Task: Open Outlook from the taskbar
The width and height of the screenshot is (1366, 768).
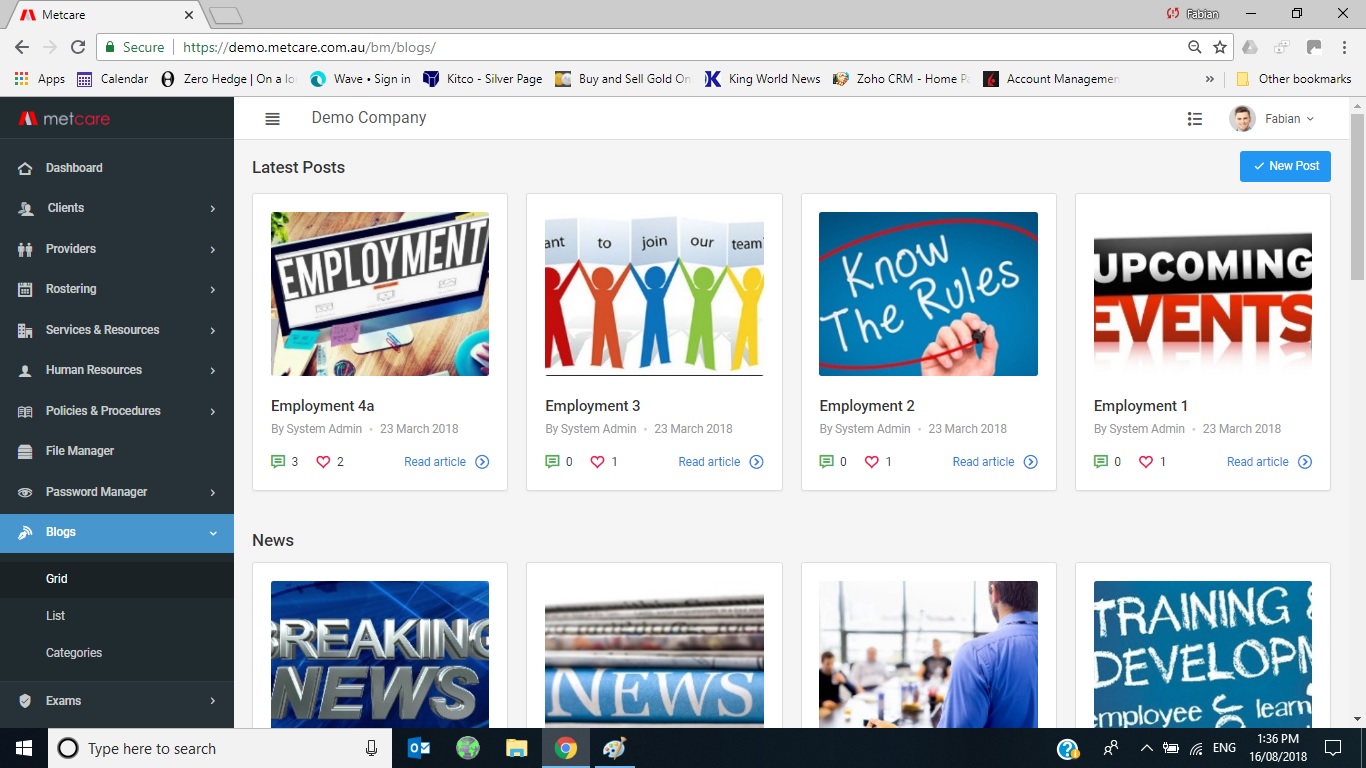Action: [x=419, y=748]
